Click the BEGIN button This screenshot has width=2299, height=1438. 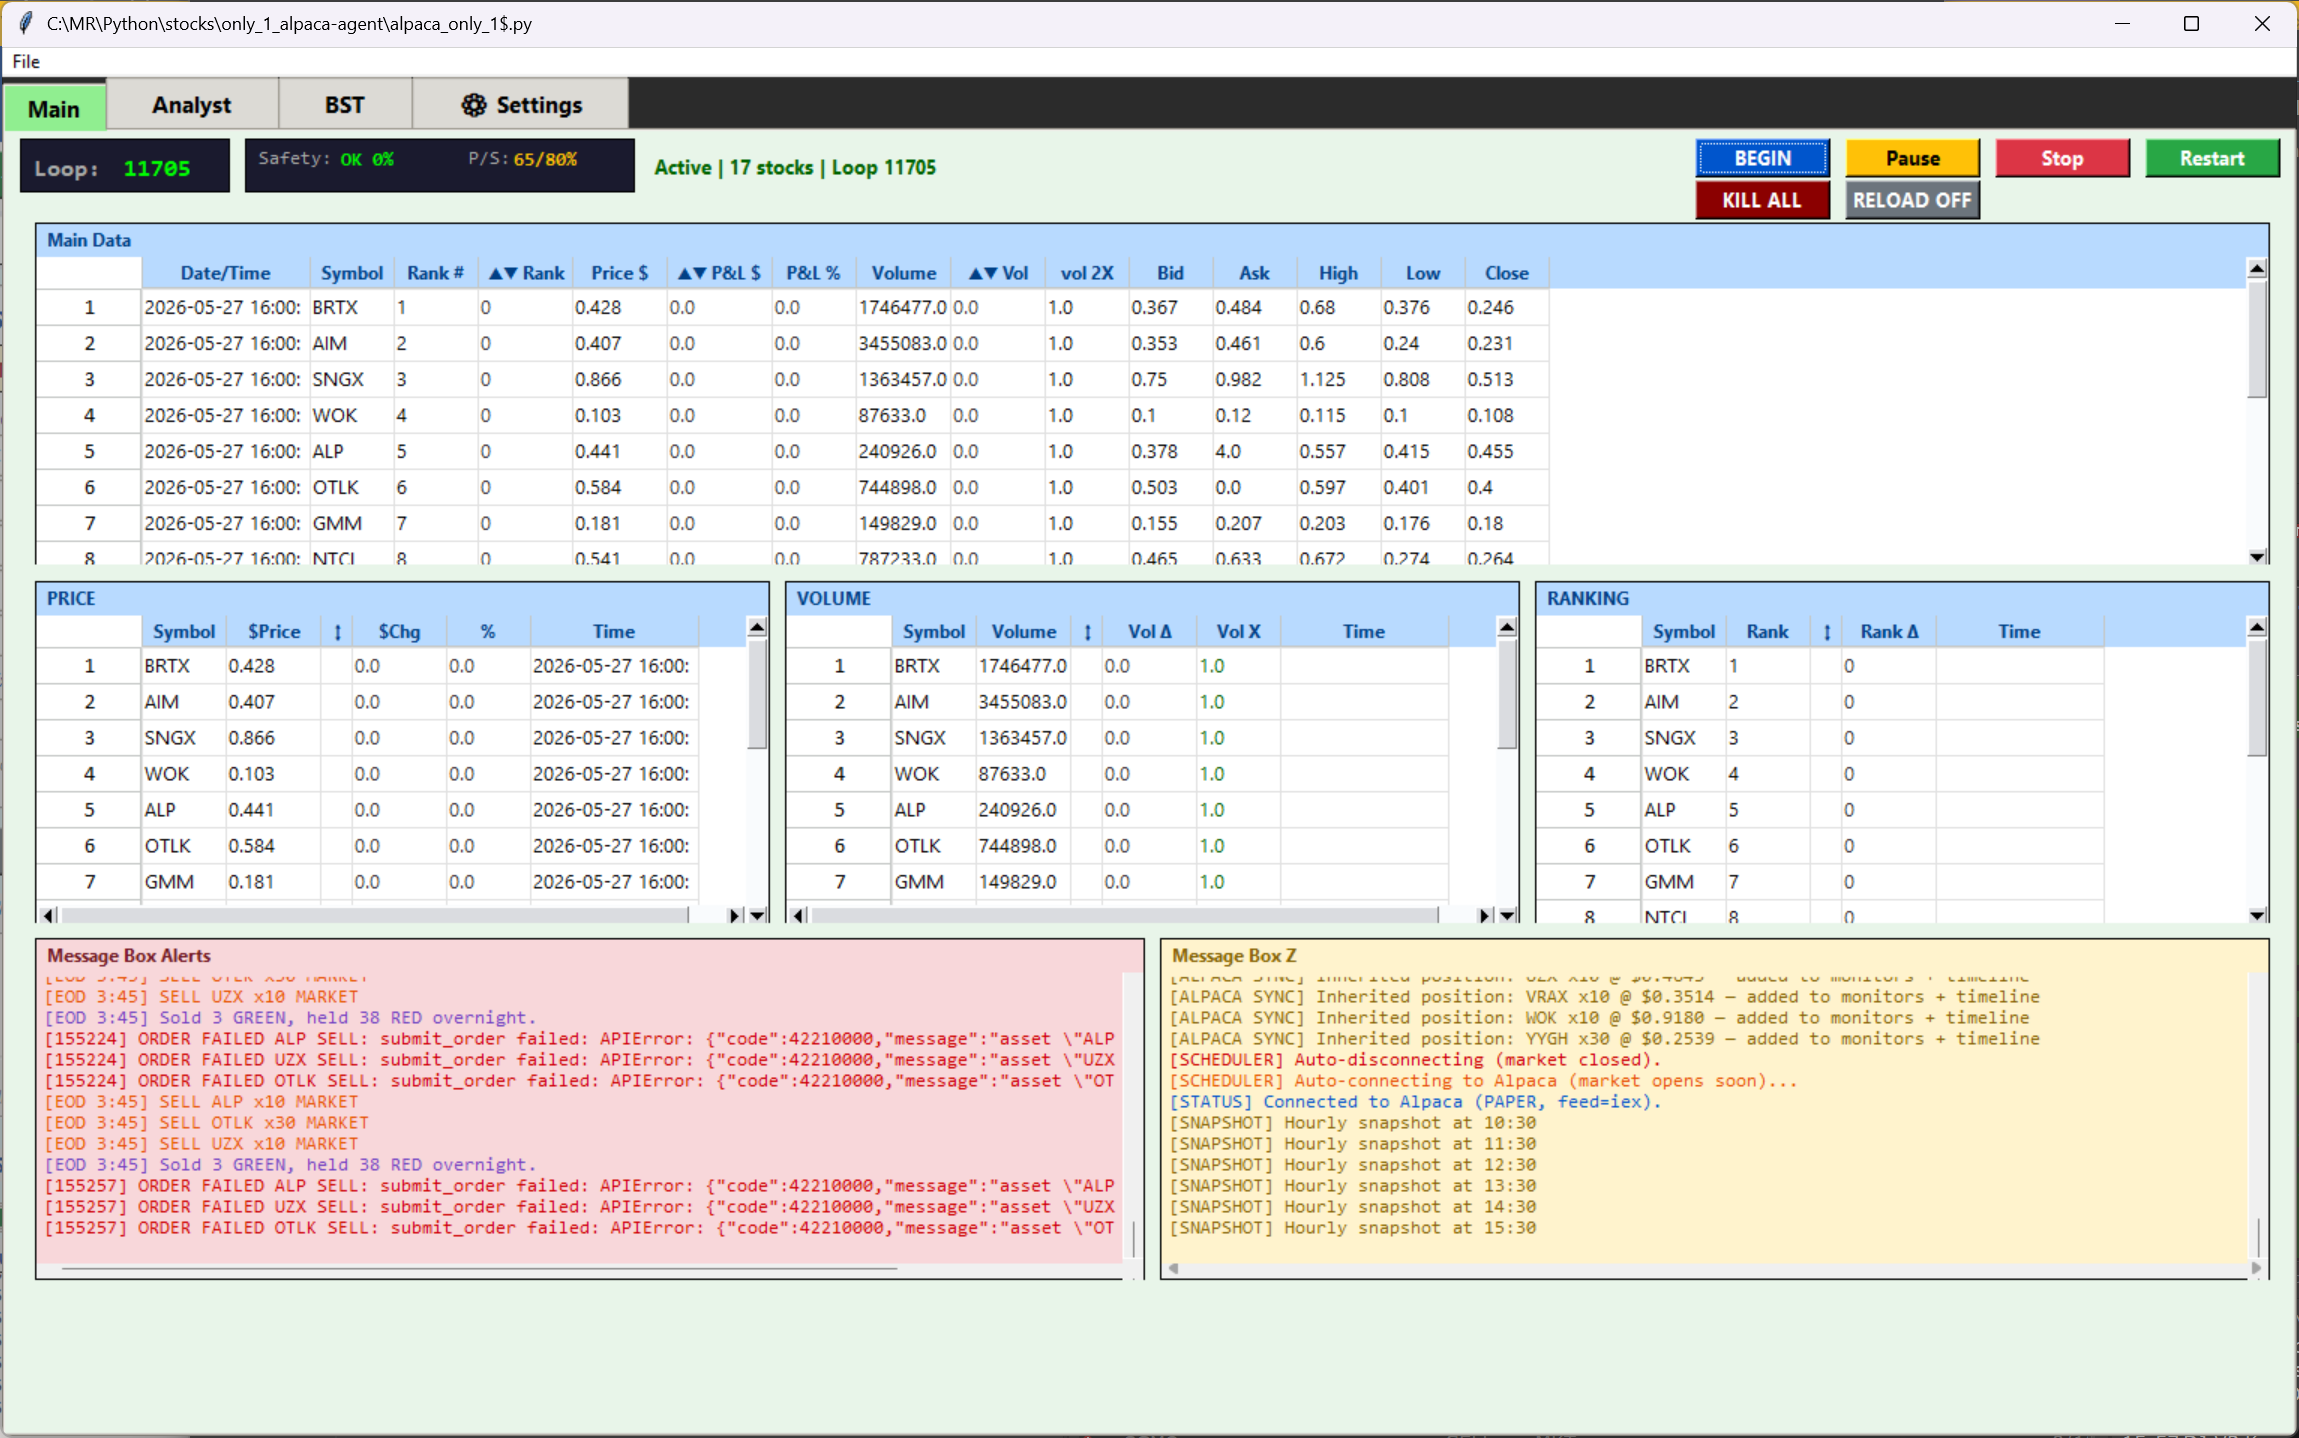(x=1762, y=158)
